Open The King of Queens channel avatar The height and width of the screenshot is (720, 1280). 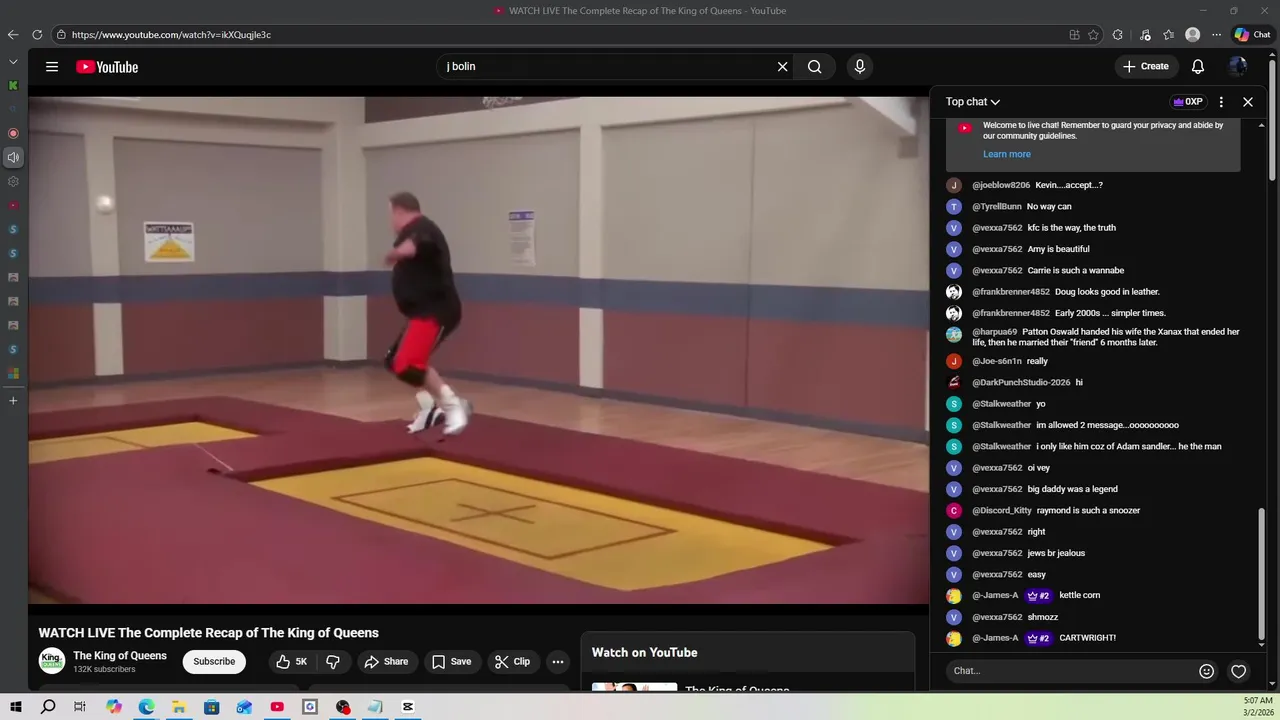coord(52,661)
